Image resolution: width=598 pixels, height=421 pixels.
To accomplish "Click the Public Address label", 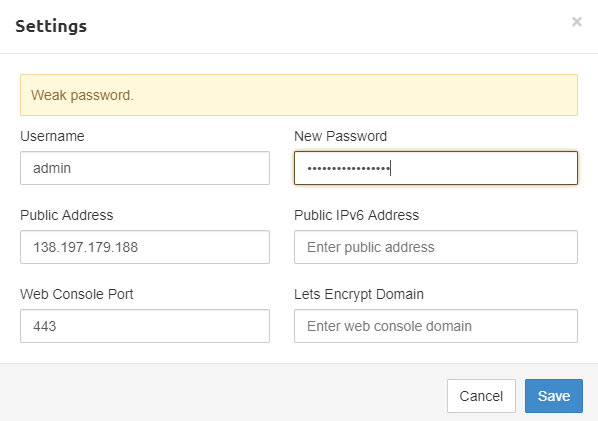I will coord(67,215).
